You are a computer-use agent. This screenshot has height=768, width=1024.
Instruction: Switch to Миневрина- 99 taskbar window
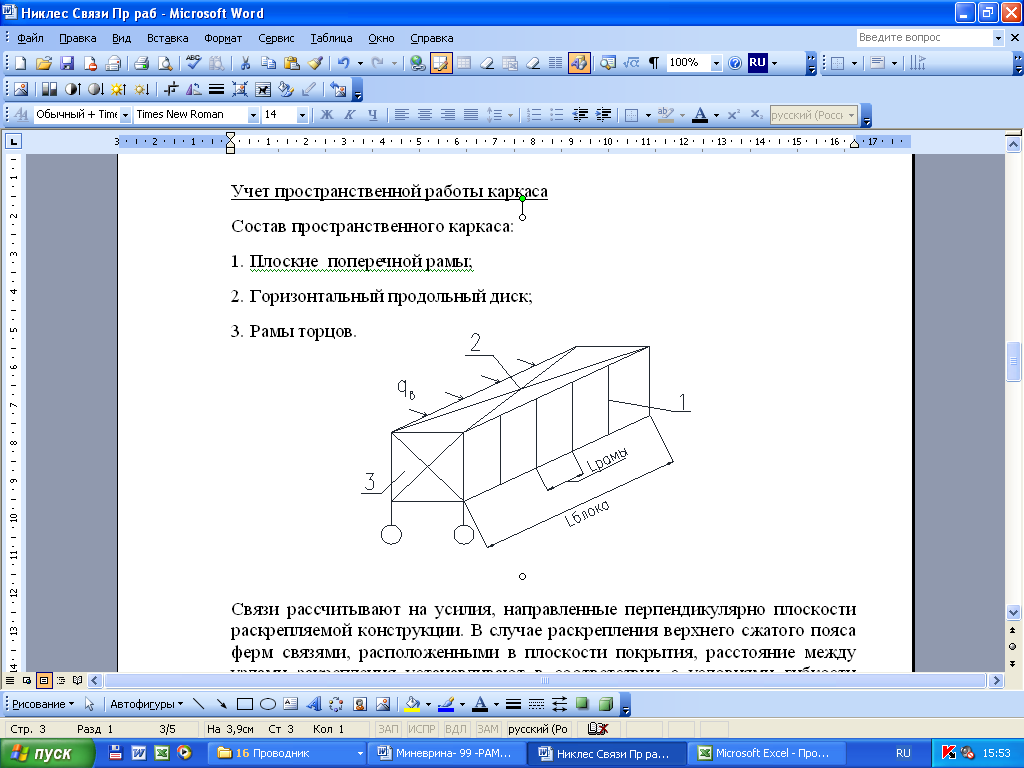pyautogui.click(x=448, y=754)
